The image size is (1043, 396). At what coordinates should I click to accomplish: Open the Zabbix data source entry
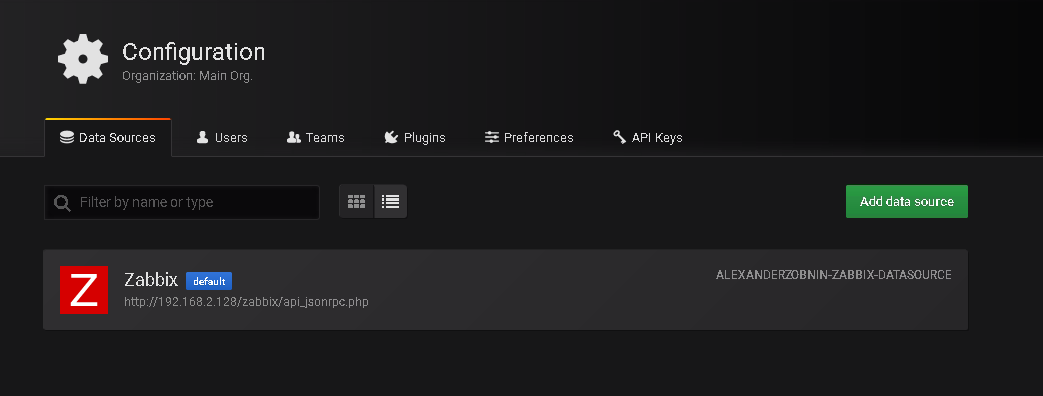click(x=506, y=290)
